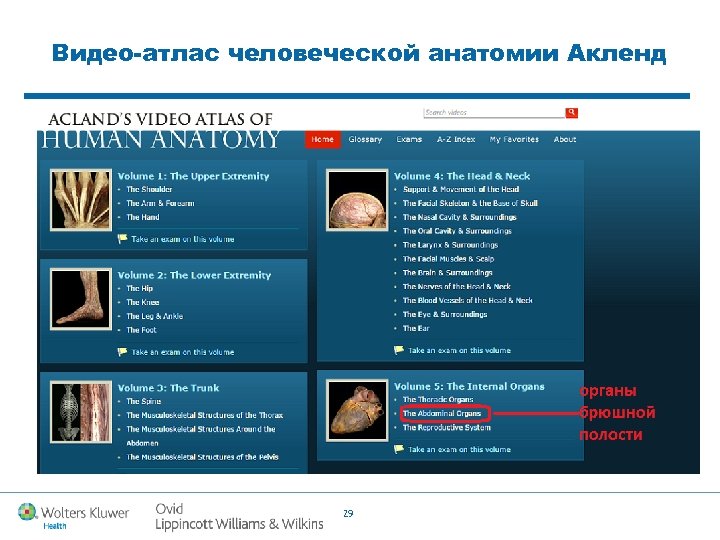Open Facial Skeleton & Base of Skull
Screen dimensions: 720x540
tap(470, 203)
